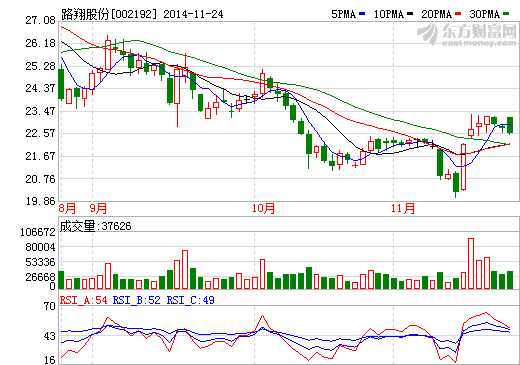Click the 20PMA legend label

click(x=437, y=14)
